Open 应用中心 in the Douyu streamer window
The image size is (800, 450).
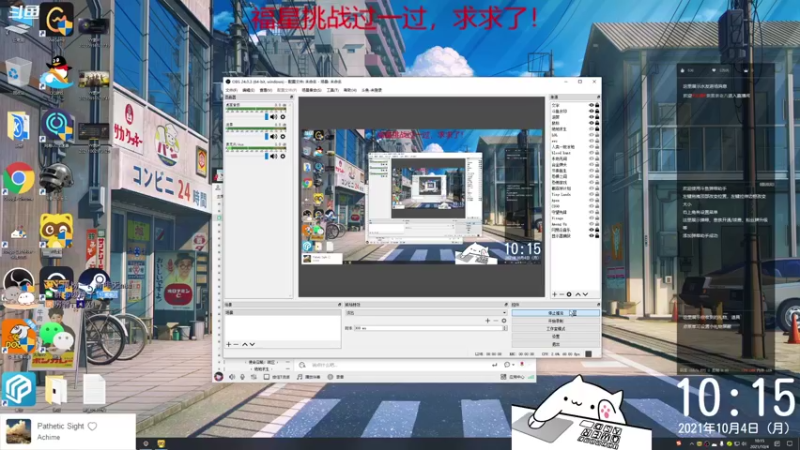point(513,377)
